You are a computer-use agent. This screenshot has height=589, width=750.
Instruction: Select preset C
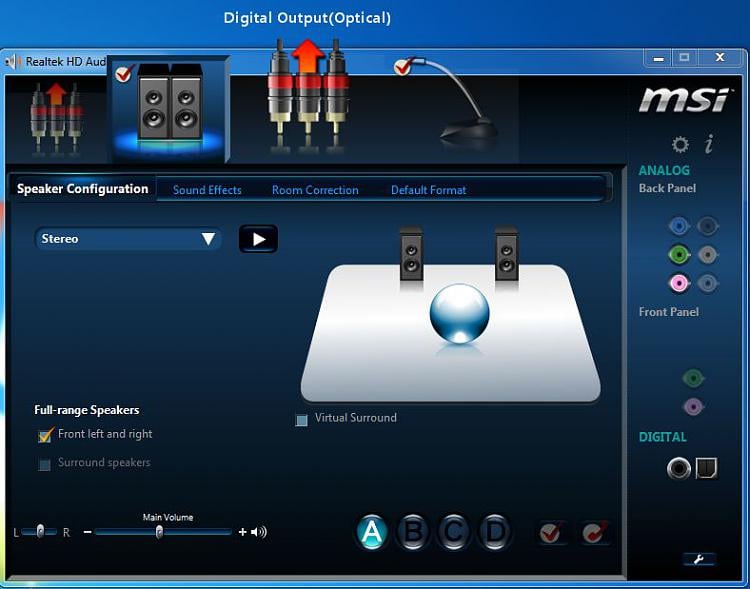[453, 532]
